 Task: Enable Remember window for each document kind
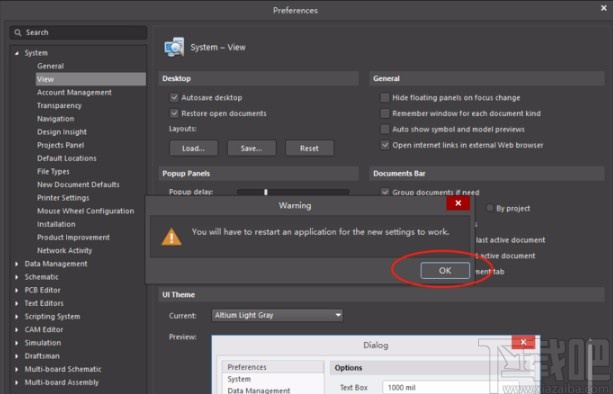click(x=385, y=113)
